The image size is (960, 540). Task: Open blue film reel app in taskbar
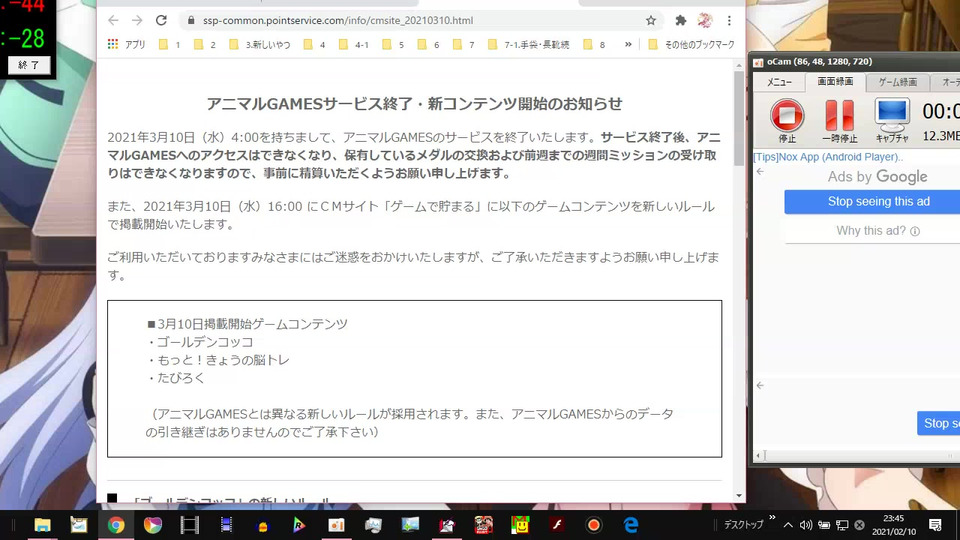227,525
